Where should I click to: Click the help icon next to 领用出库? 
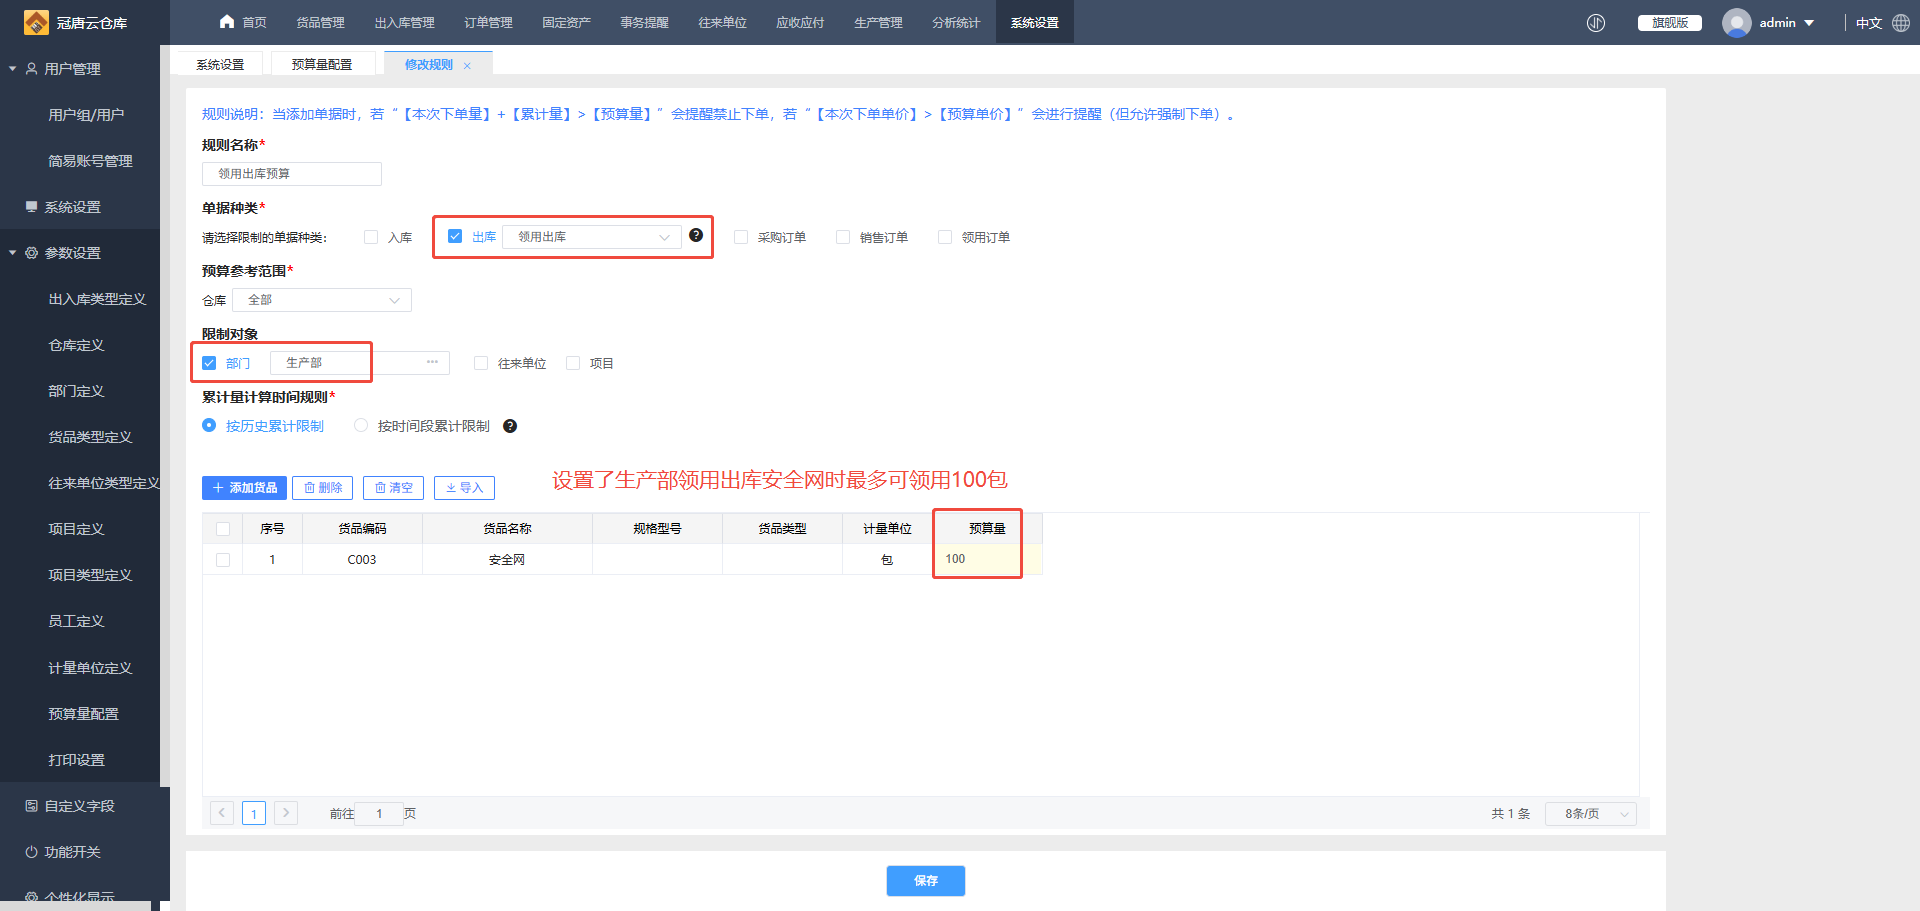(696, 235)
